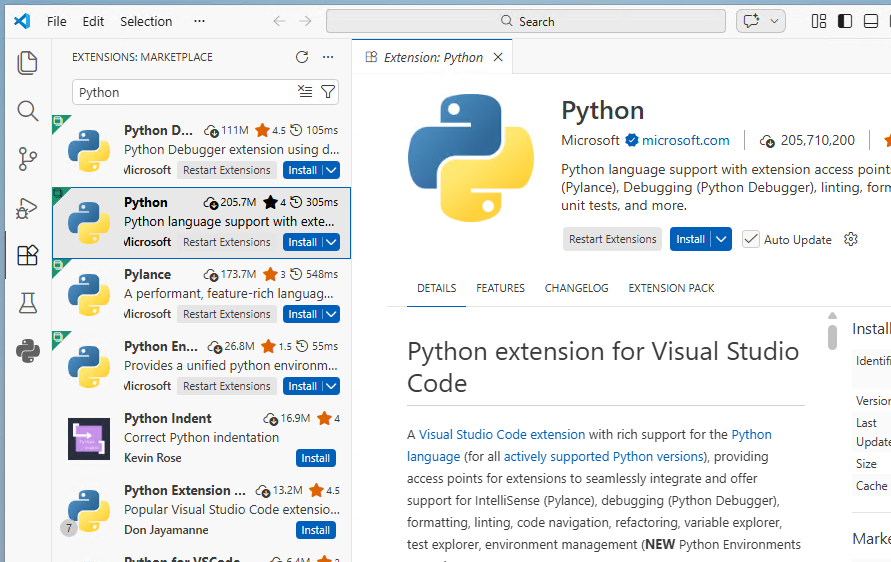Click the large Python logo image
The image size is (891, 562).
[x=471, y=158]
